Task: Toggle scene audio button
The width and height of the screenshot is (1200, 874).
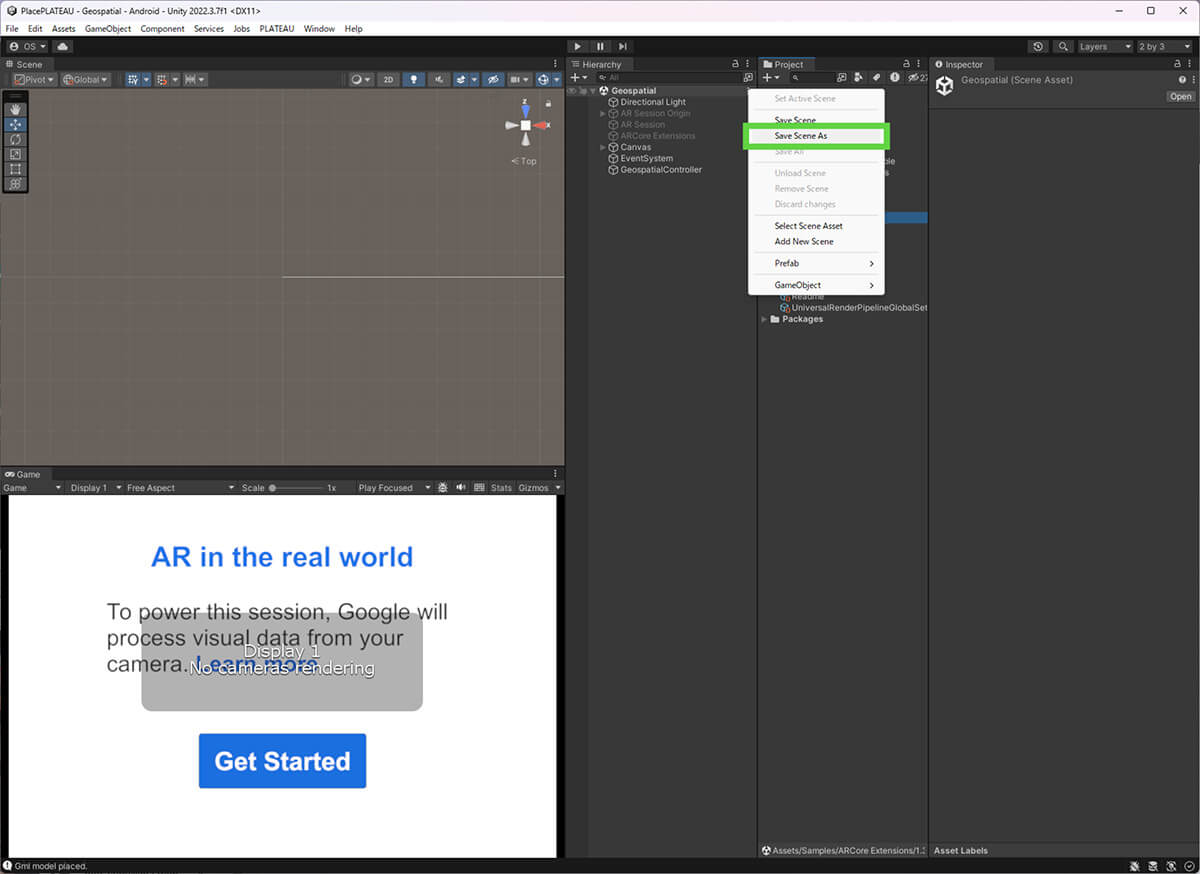Action: (x=438, y=79)
